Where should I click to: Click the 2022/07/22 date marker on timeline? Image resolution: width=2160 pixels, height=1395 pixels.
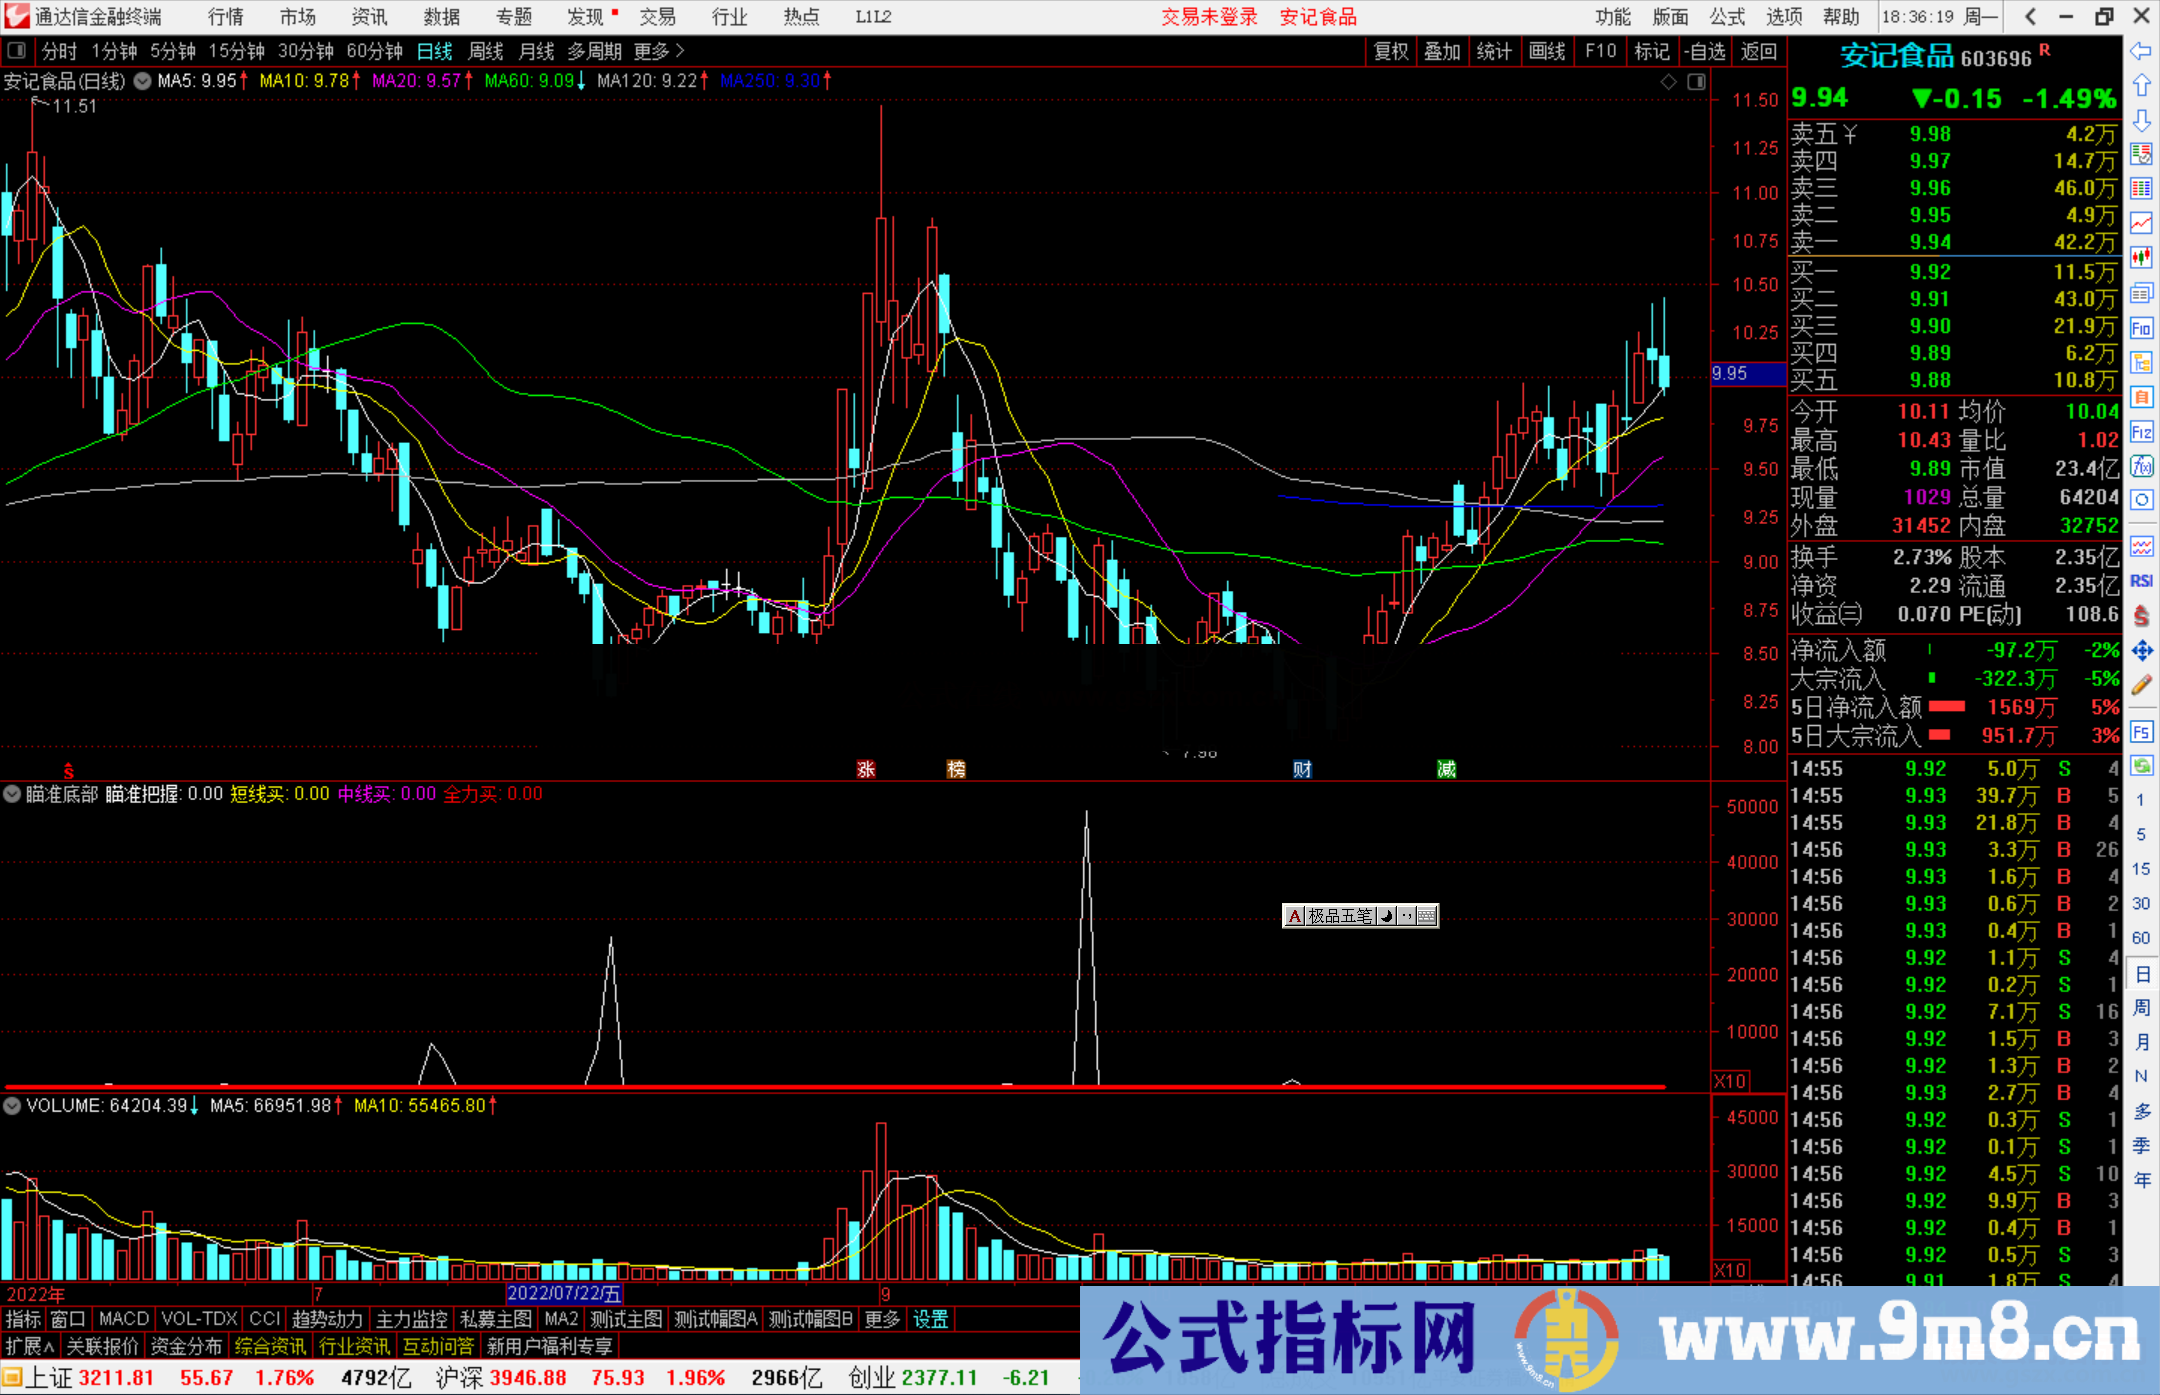[564, 1293]
